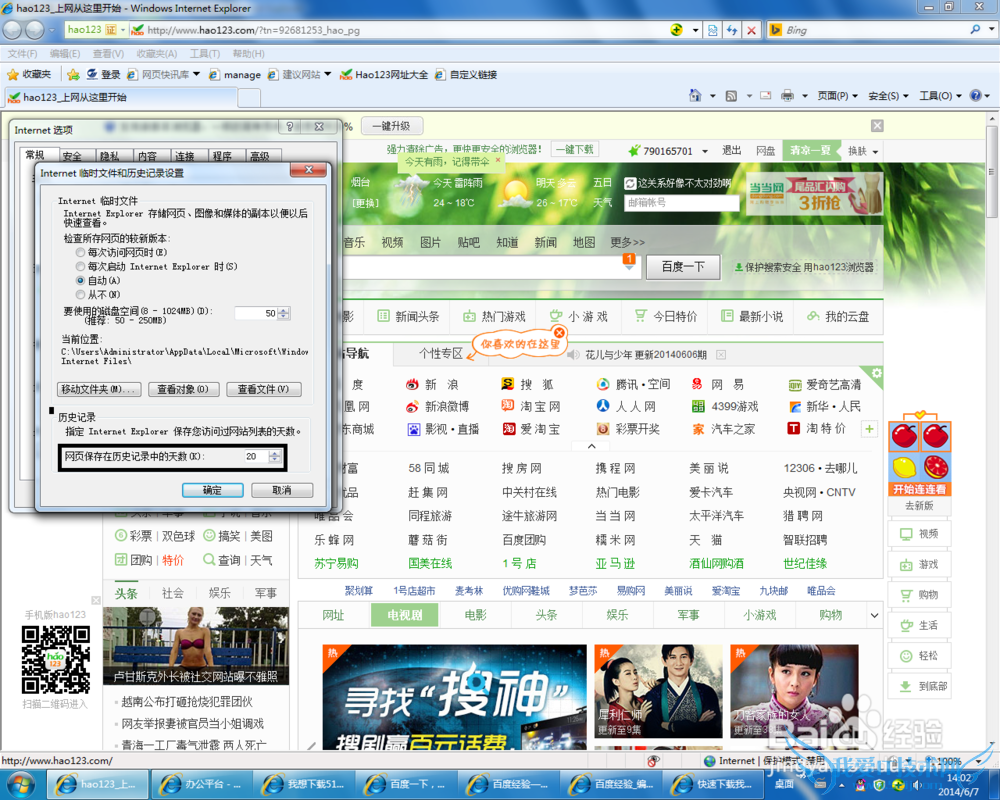Collapse the site list with the up chevron
The width and height of the screenshot is (1000, 800).
coord(592,446)
